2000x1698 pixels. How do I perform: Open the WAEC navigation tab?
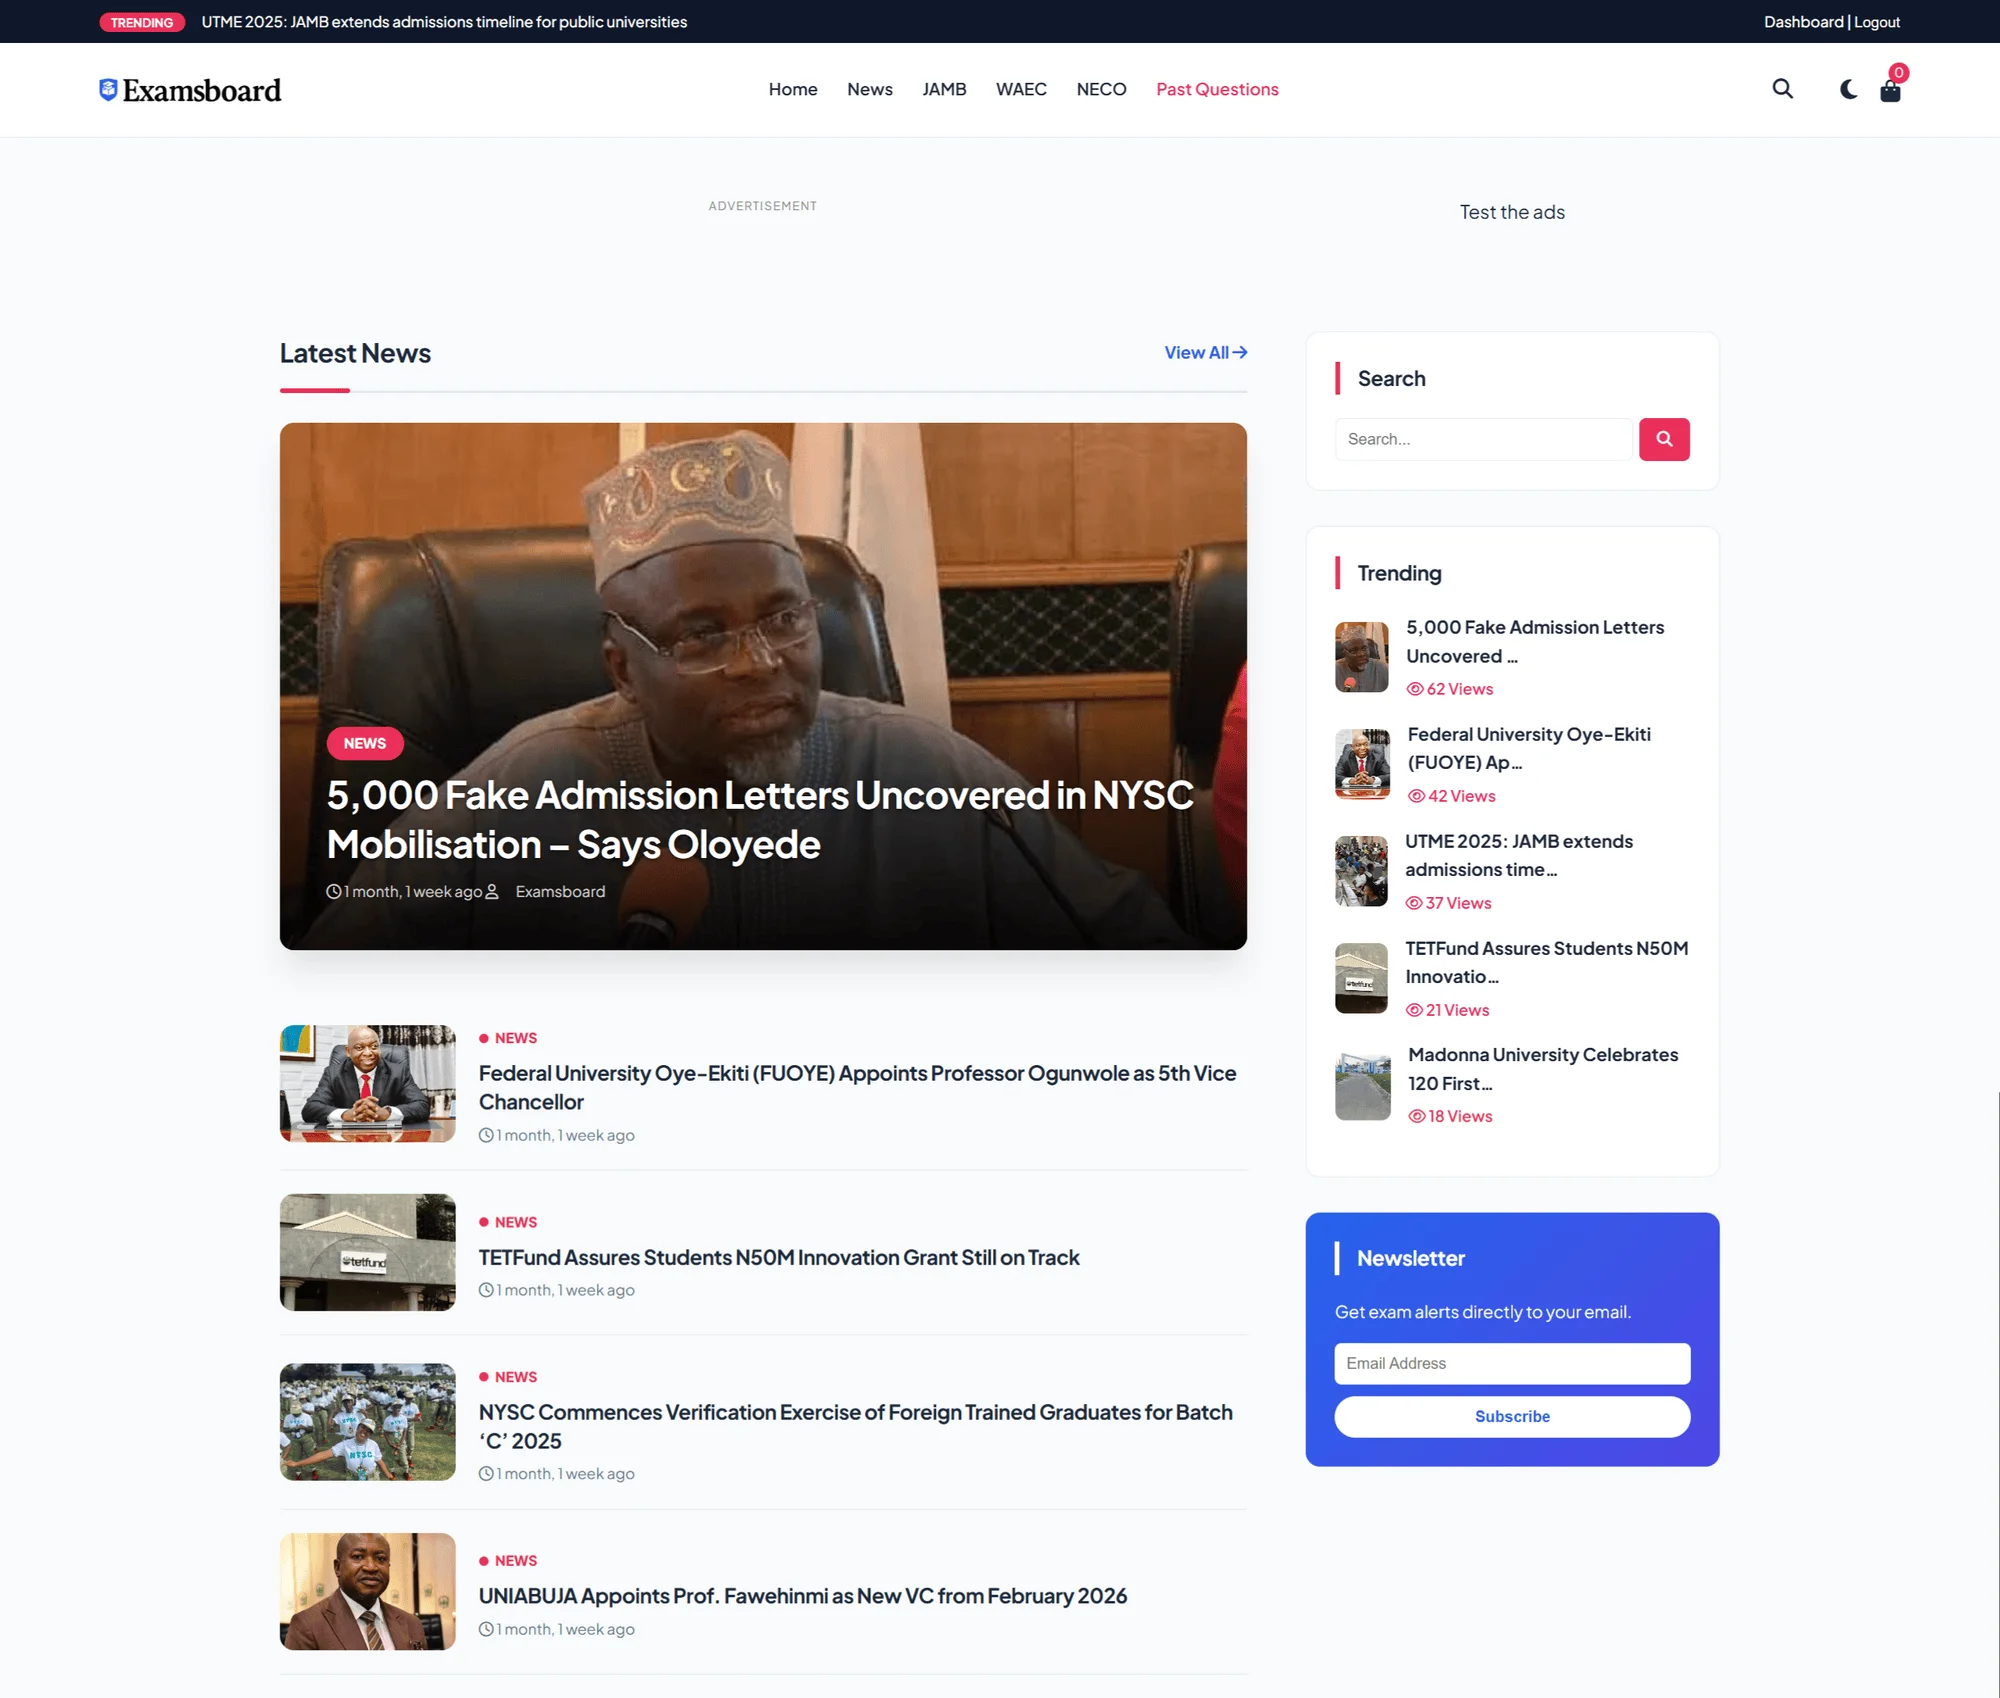click(x=1021, y=89)
